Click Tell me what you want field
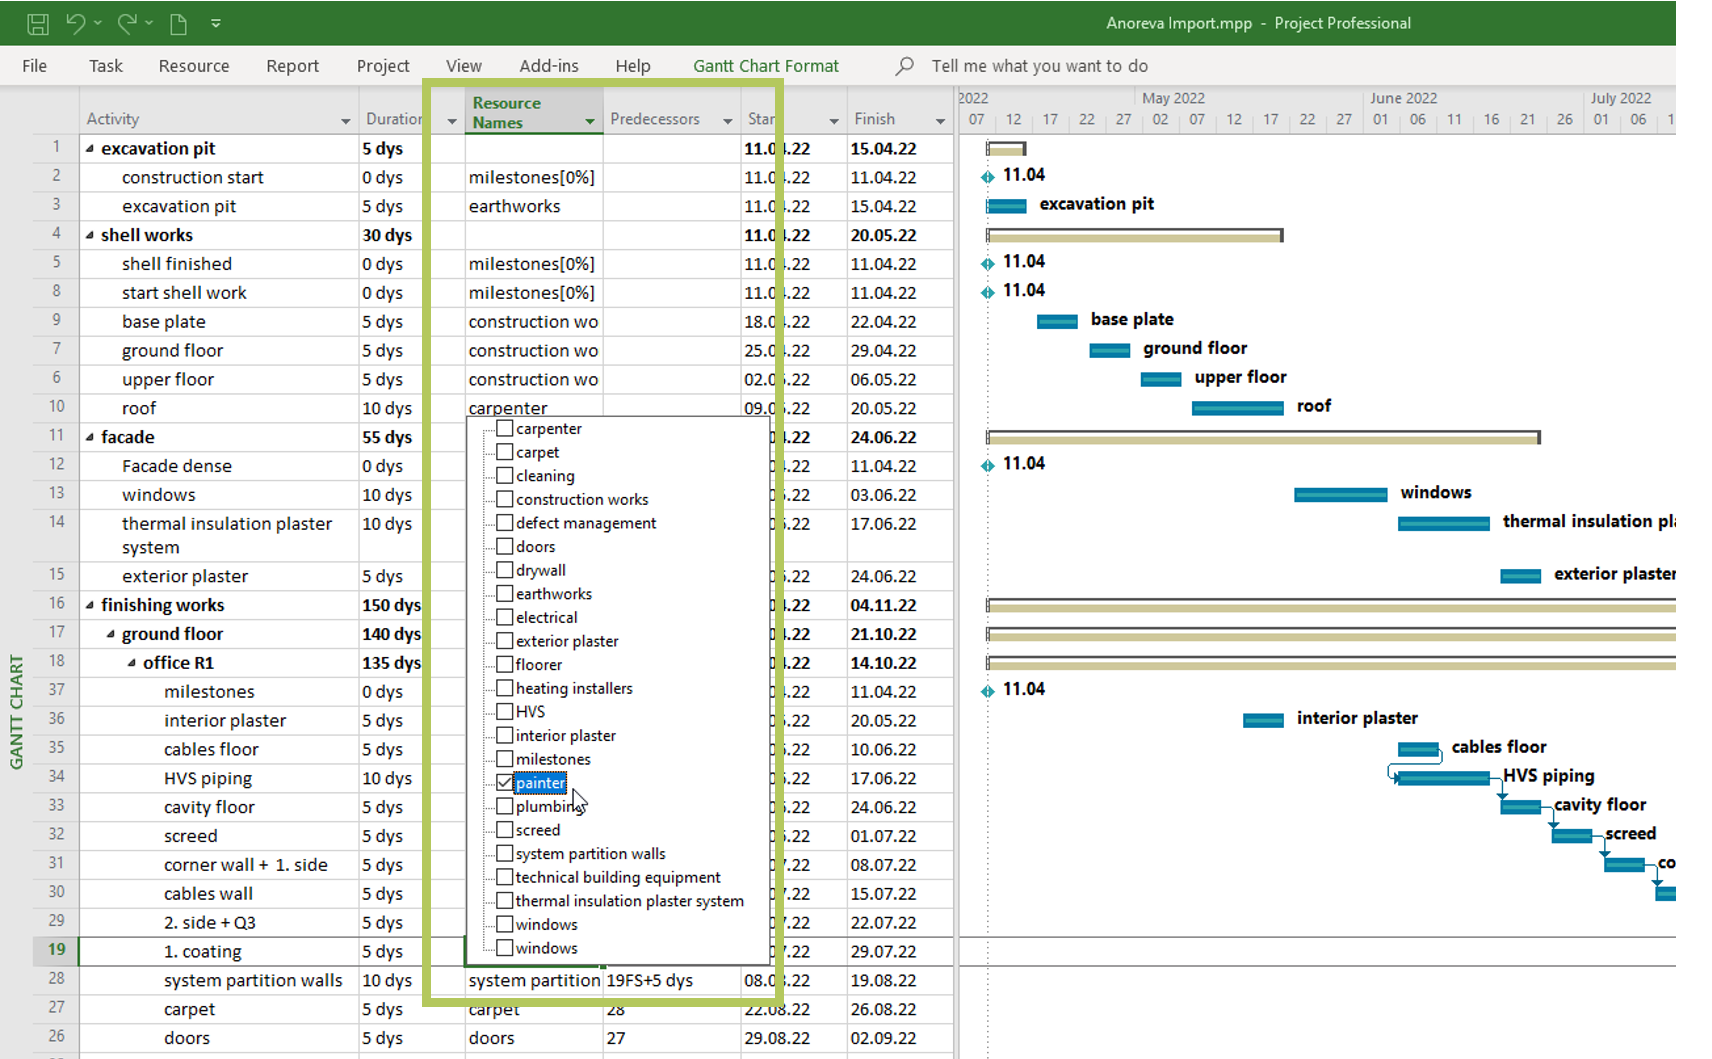Viewport: 1712px width, 1059px height. click(1039, 66)
